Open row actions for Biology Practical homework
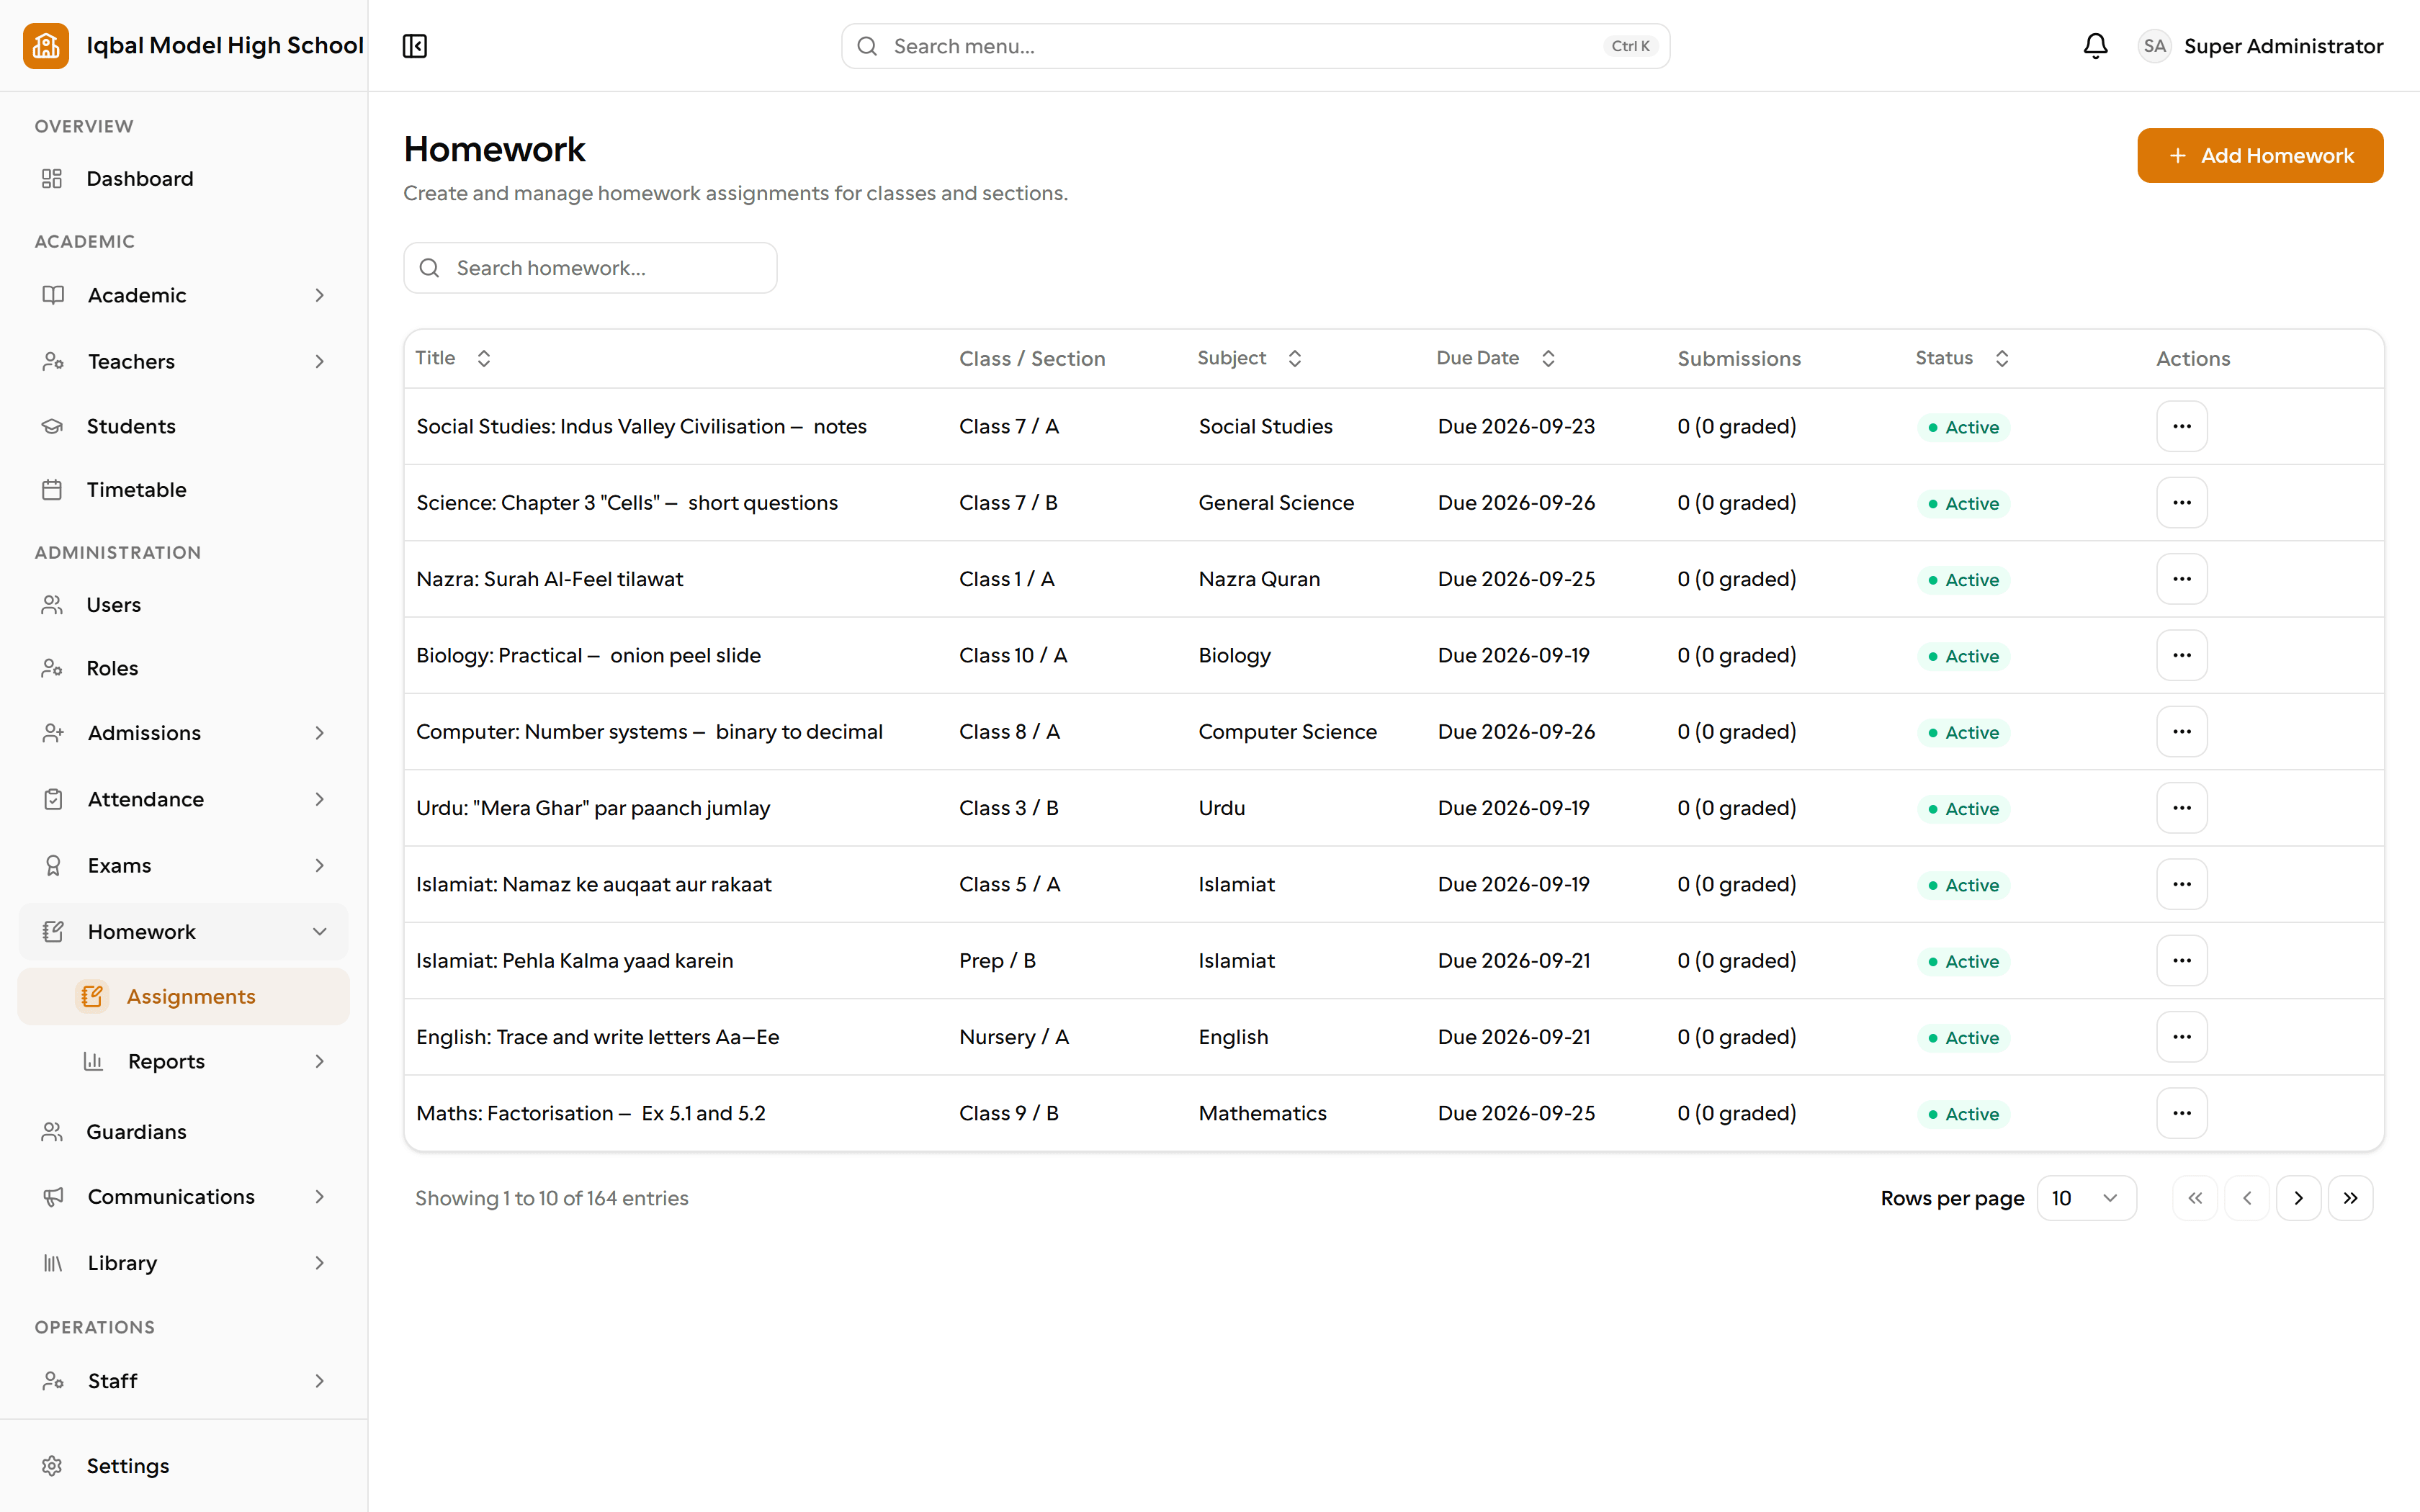Image resolution: width=2420 pixels, height=1512 pixels. 2181,655
